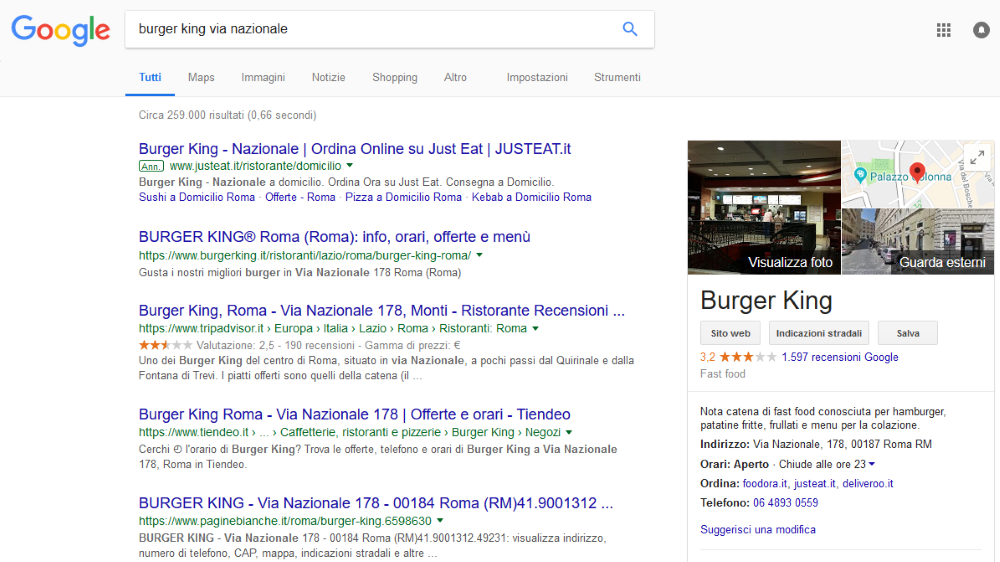1000x562 pixels.
Task: Open the foodora.it order link
Action: pyautogui.click(x=765, y=484)
